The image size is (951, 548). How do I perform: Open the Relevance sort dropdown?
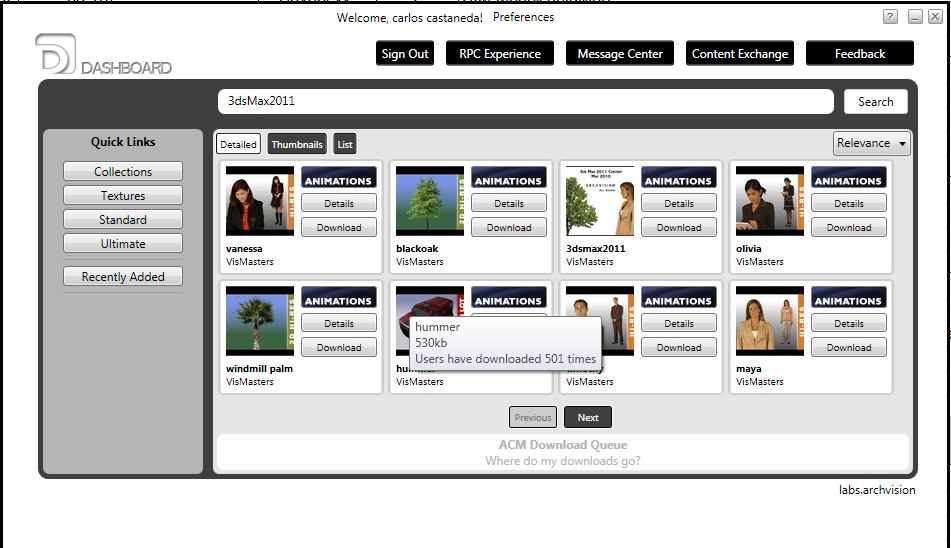tap(871, 143)
